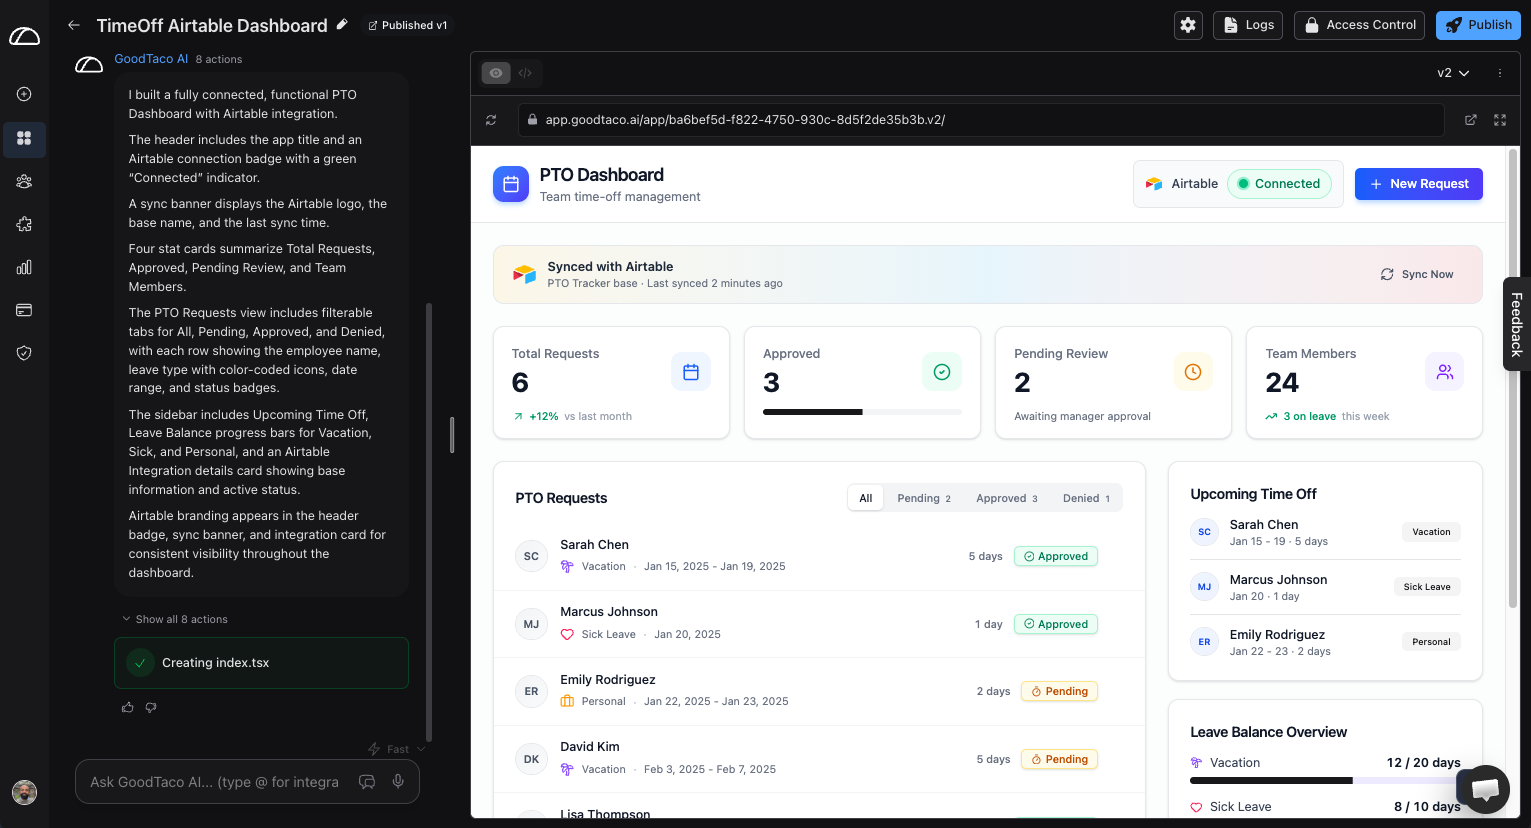Filter requests by the Denied tab

(1086, 498)
